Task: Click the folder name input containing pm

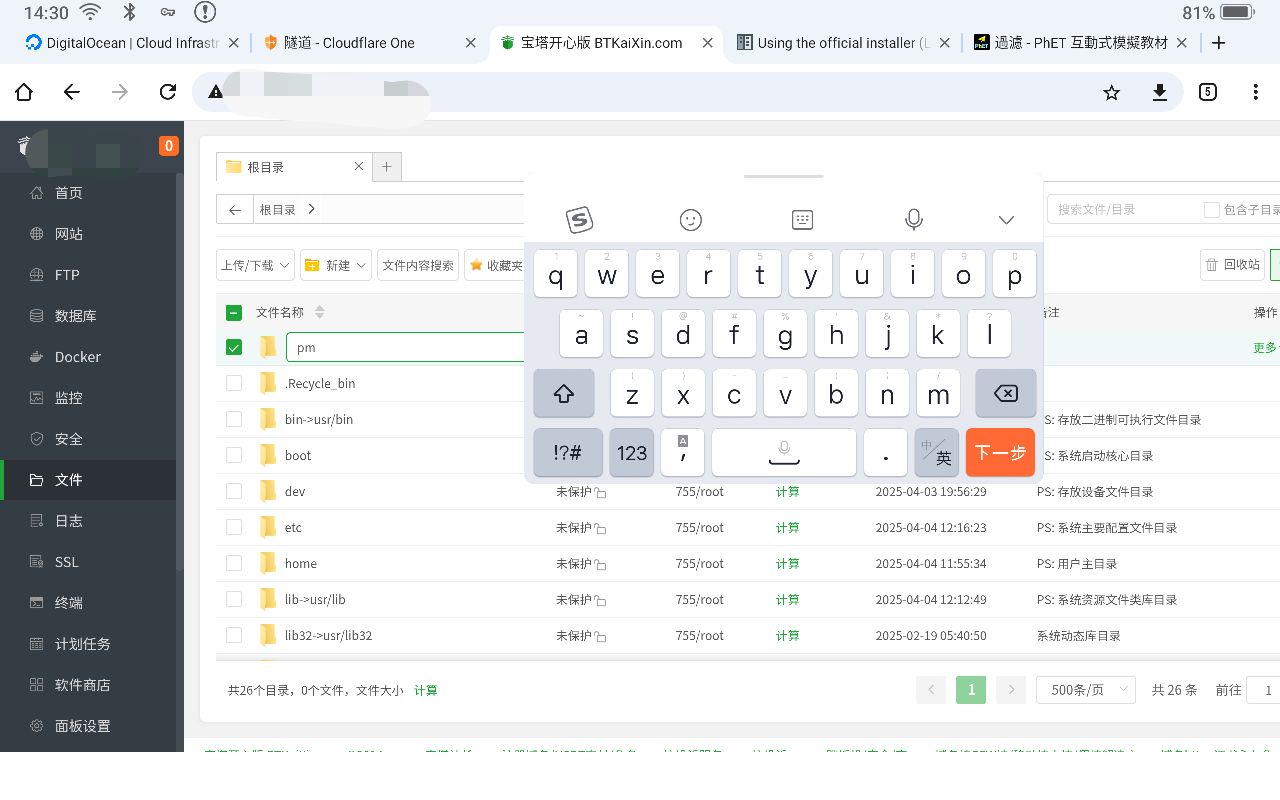Action: click(x=406, y=347)
